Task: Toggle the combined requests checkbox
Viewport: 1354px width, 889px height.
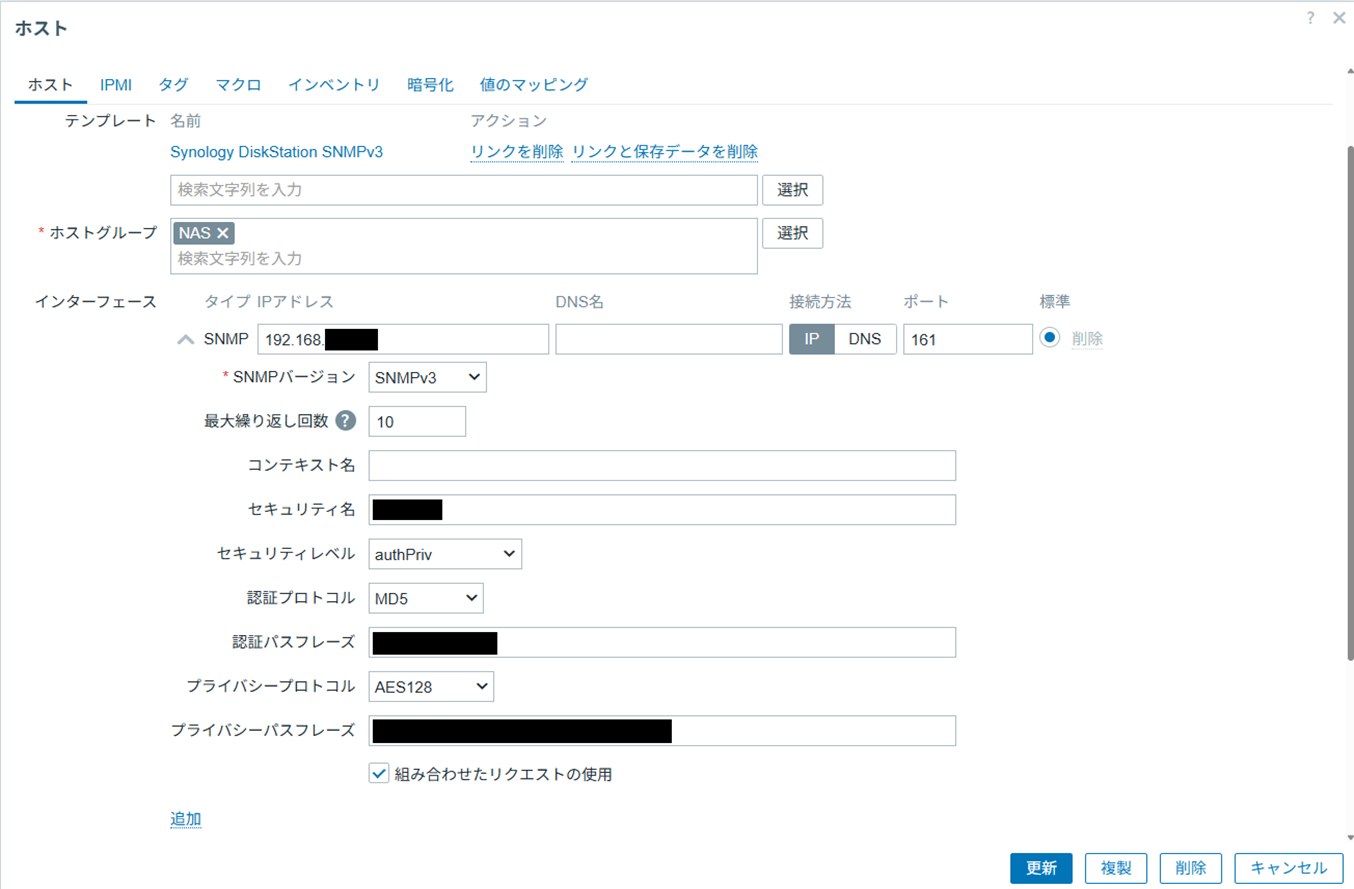Action: [x=379, y=773]
